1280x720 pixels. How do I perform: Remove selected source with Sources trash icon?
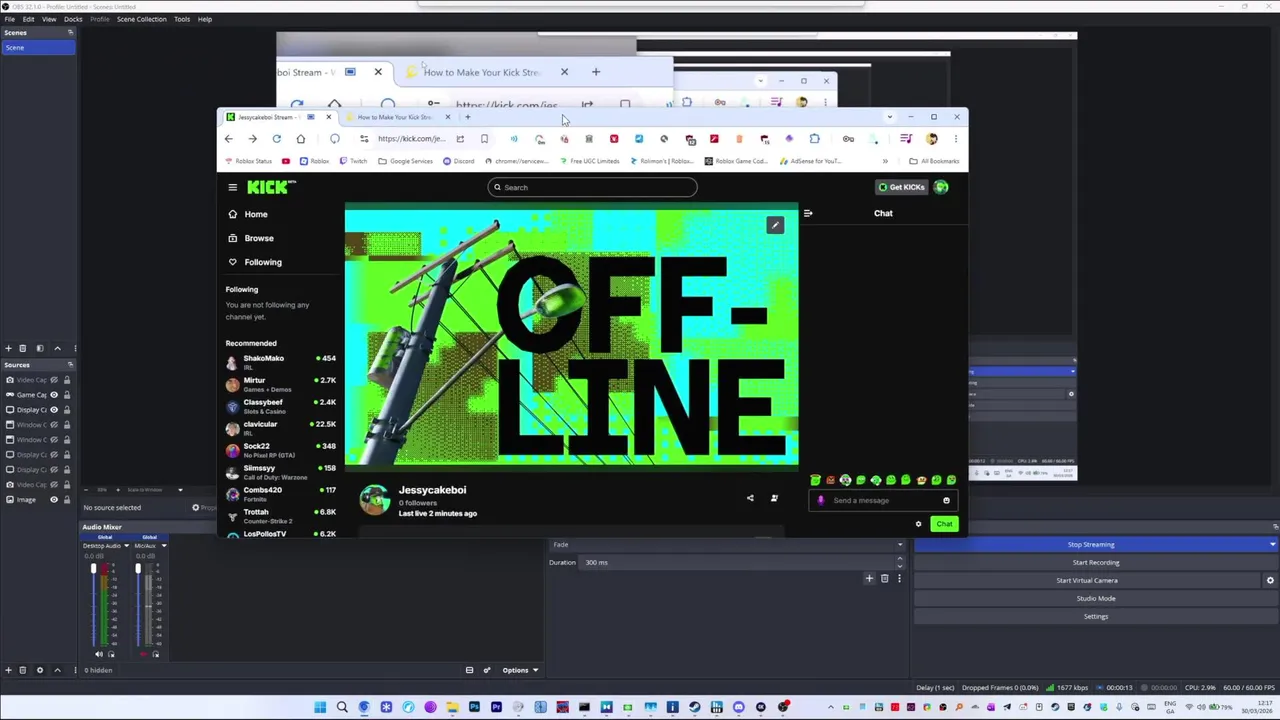(23, 670)
